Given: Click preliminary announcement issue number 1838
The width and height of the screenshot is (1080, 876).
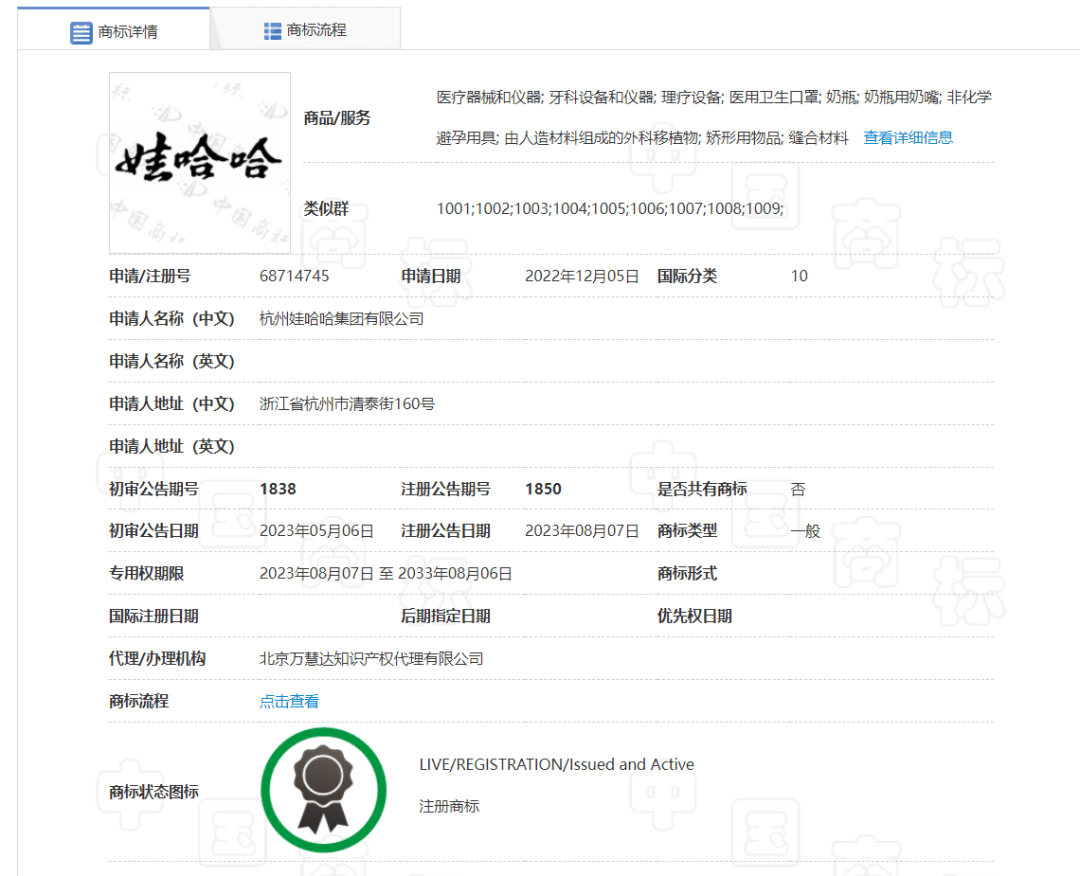Looking at the screenshot, I should click(x=278, y=489).
